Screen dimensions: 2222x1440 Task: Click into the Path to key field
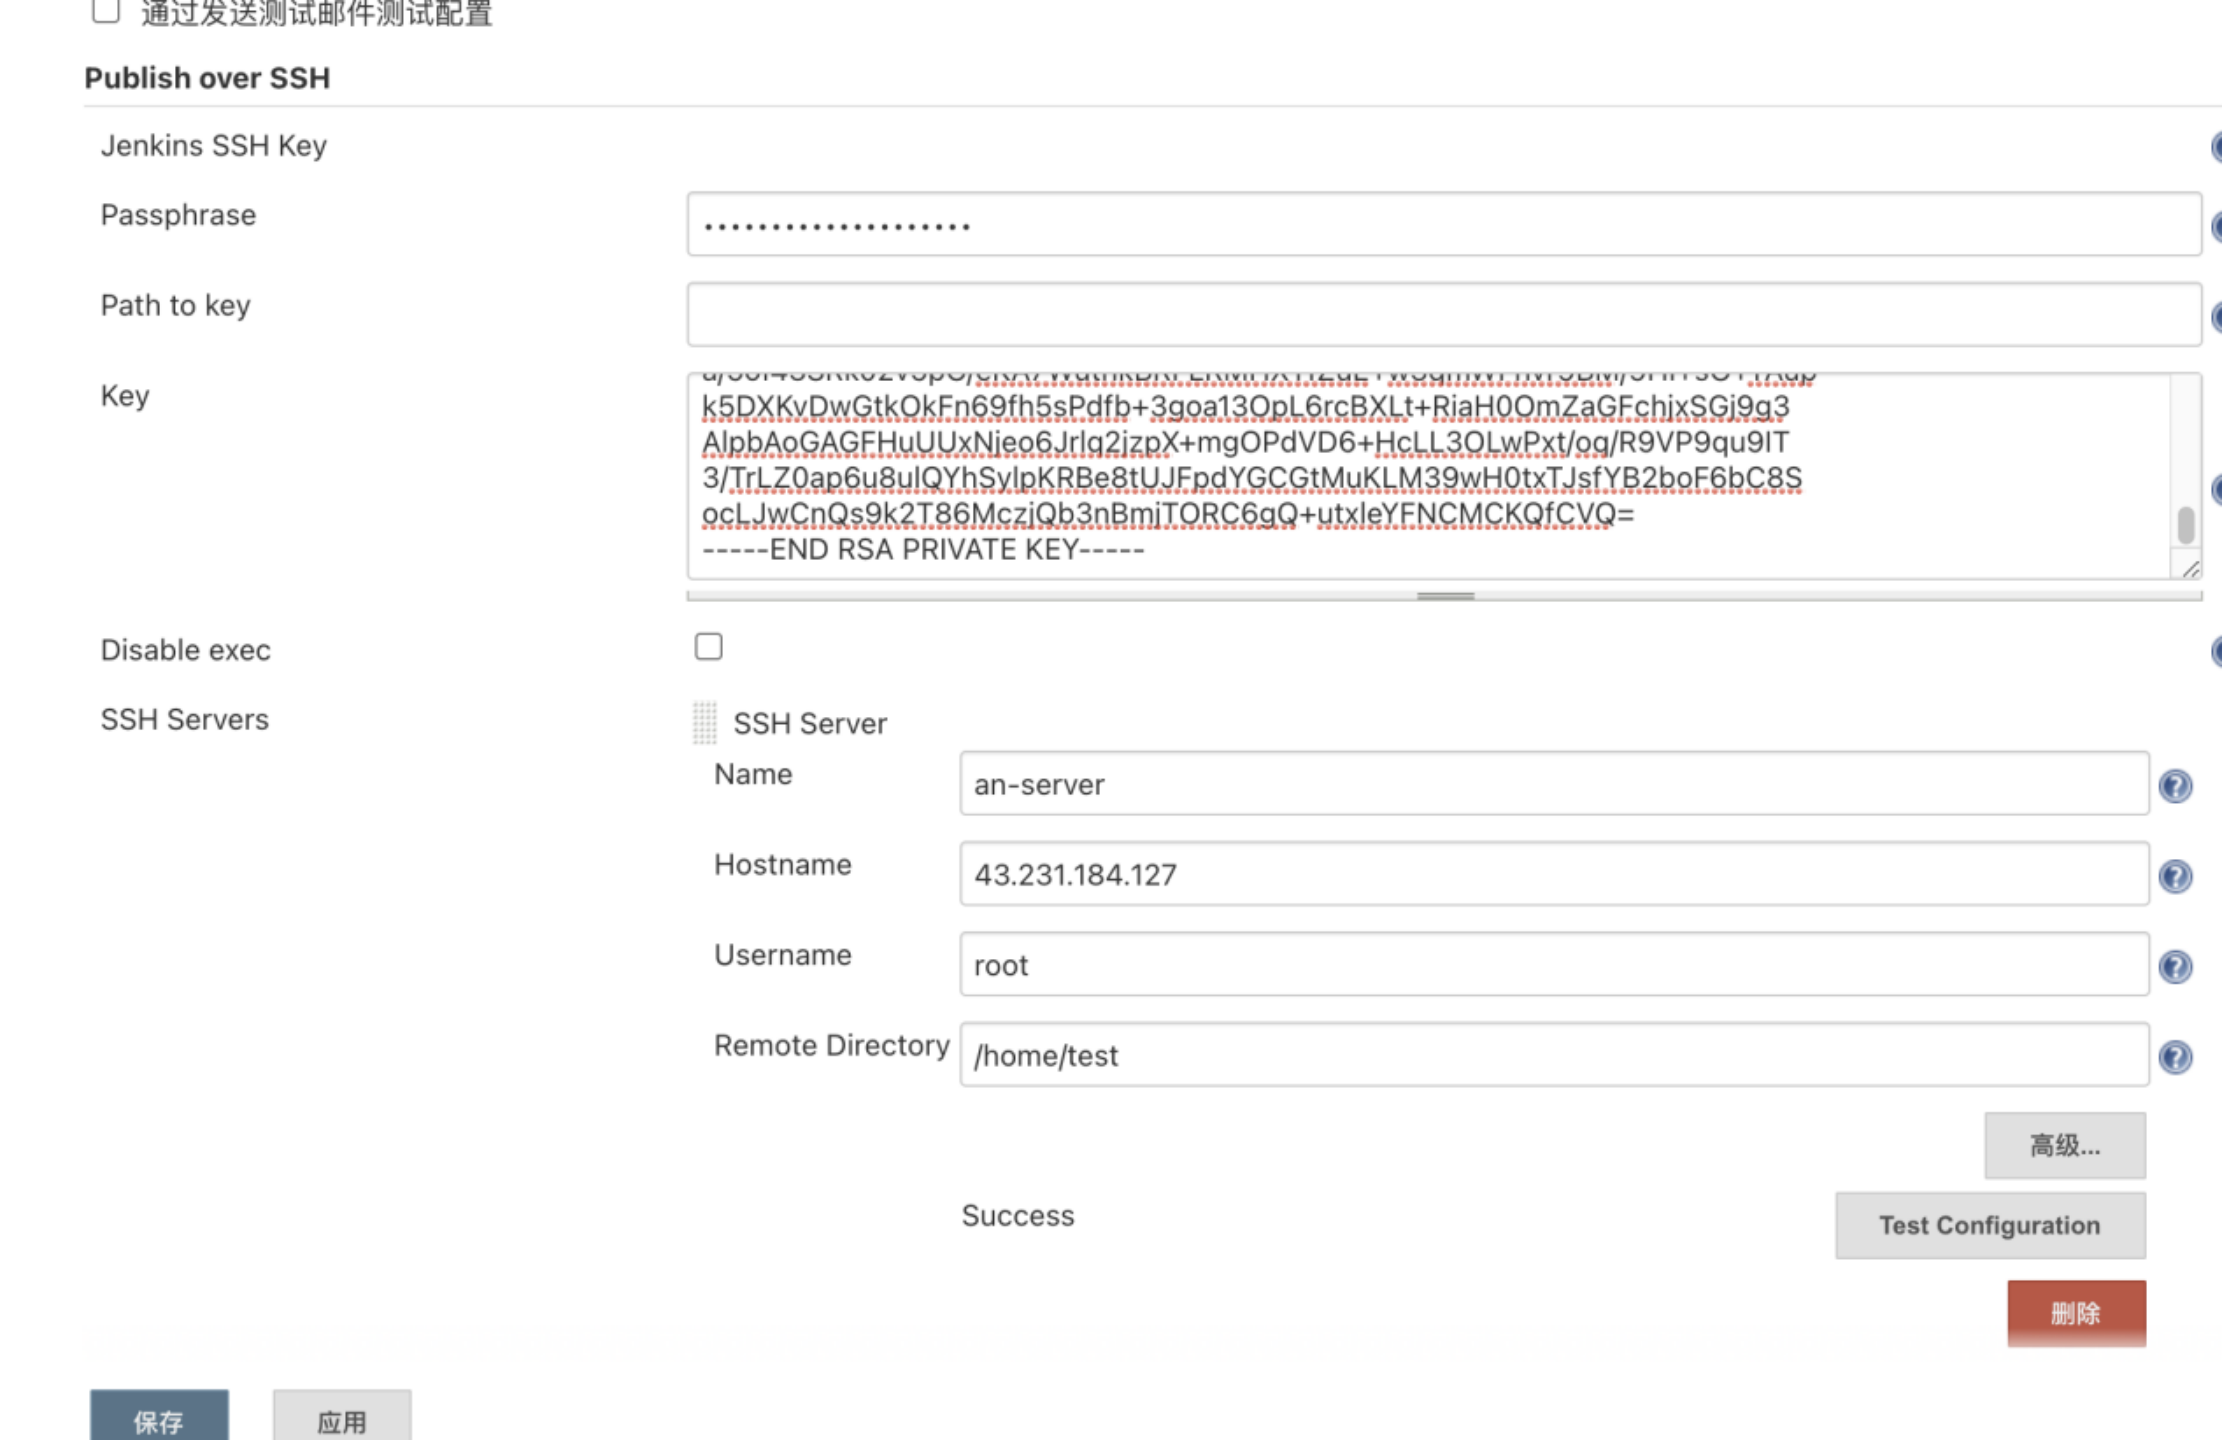point(1443,315)
